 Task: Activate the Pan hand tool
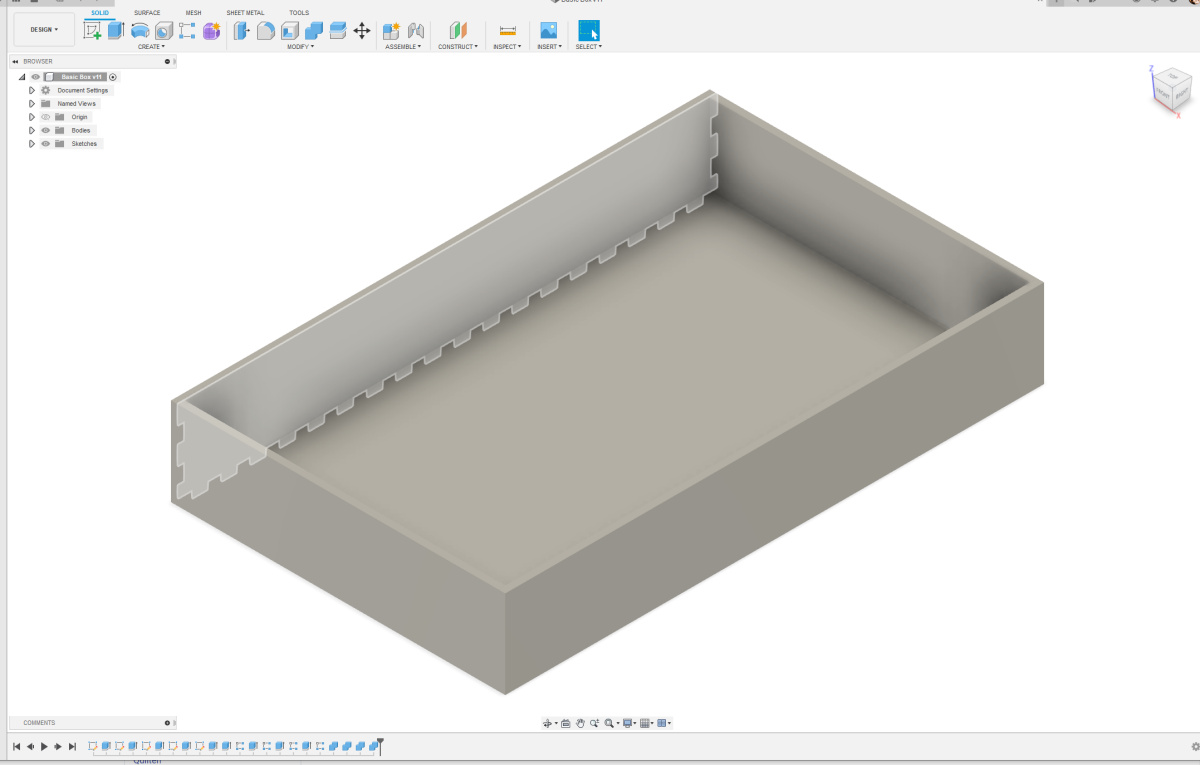pyautogui.click(x=580, y=723)
